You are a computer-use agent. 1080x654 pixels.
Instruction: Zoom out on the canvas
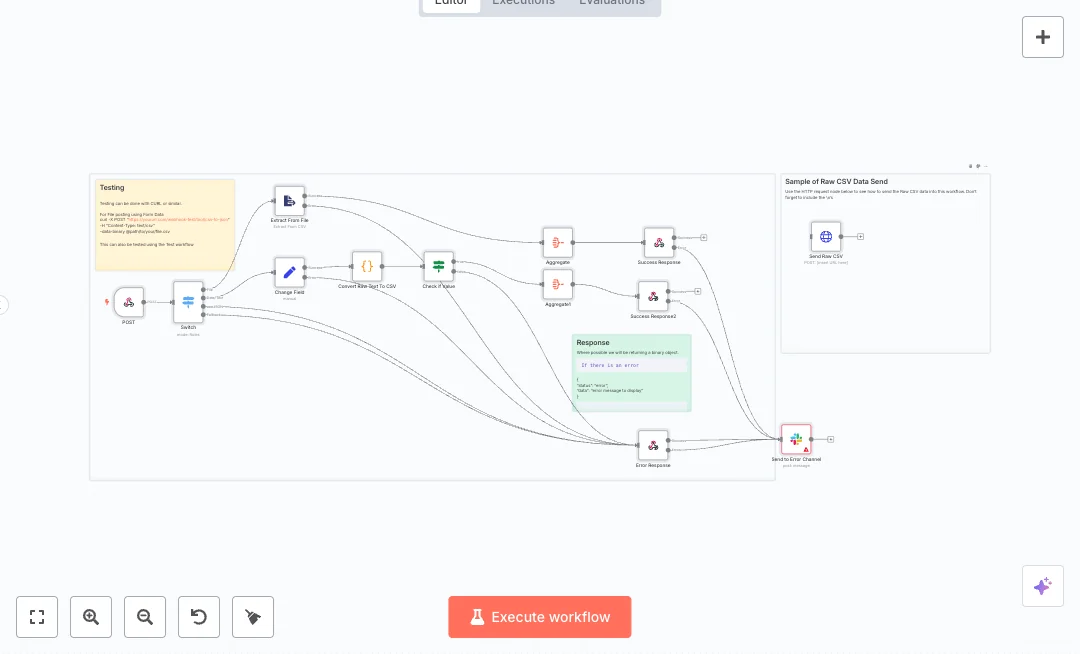pyautogui.click(x=145, y=617)
